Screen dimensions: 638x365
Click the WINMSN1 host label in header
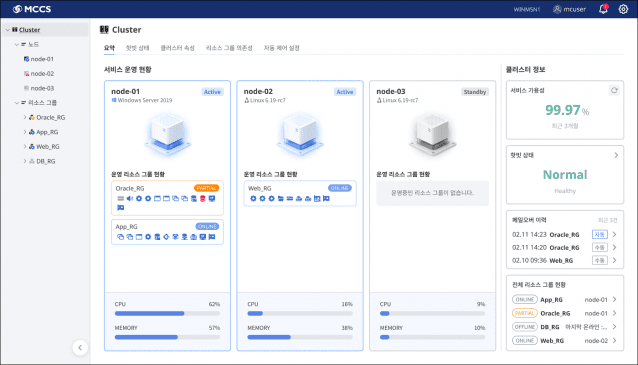point(527,9)
